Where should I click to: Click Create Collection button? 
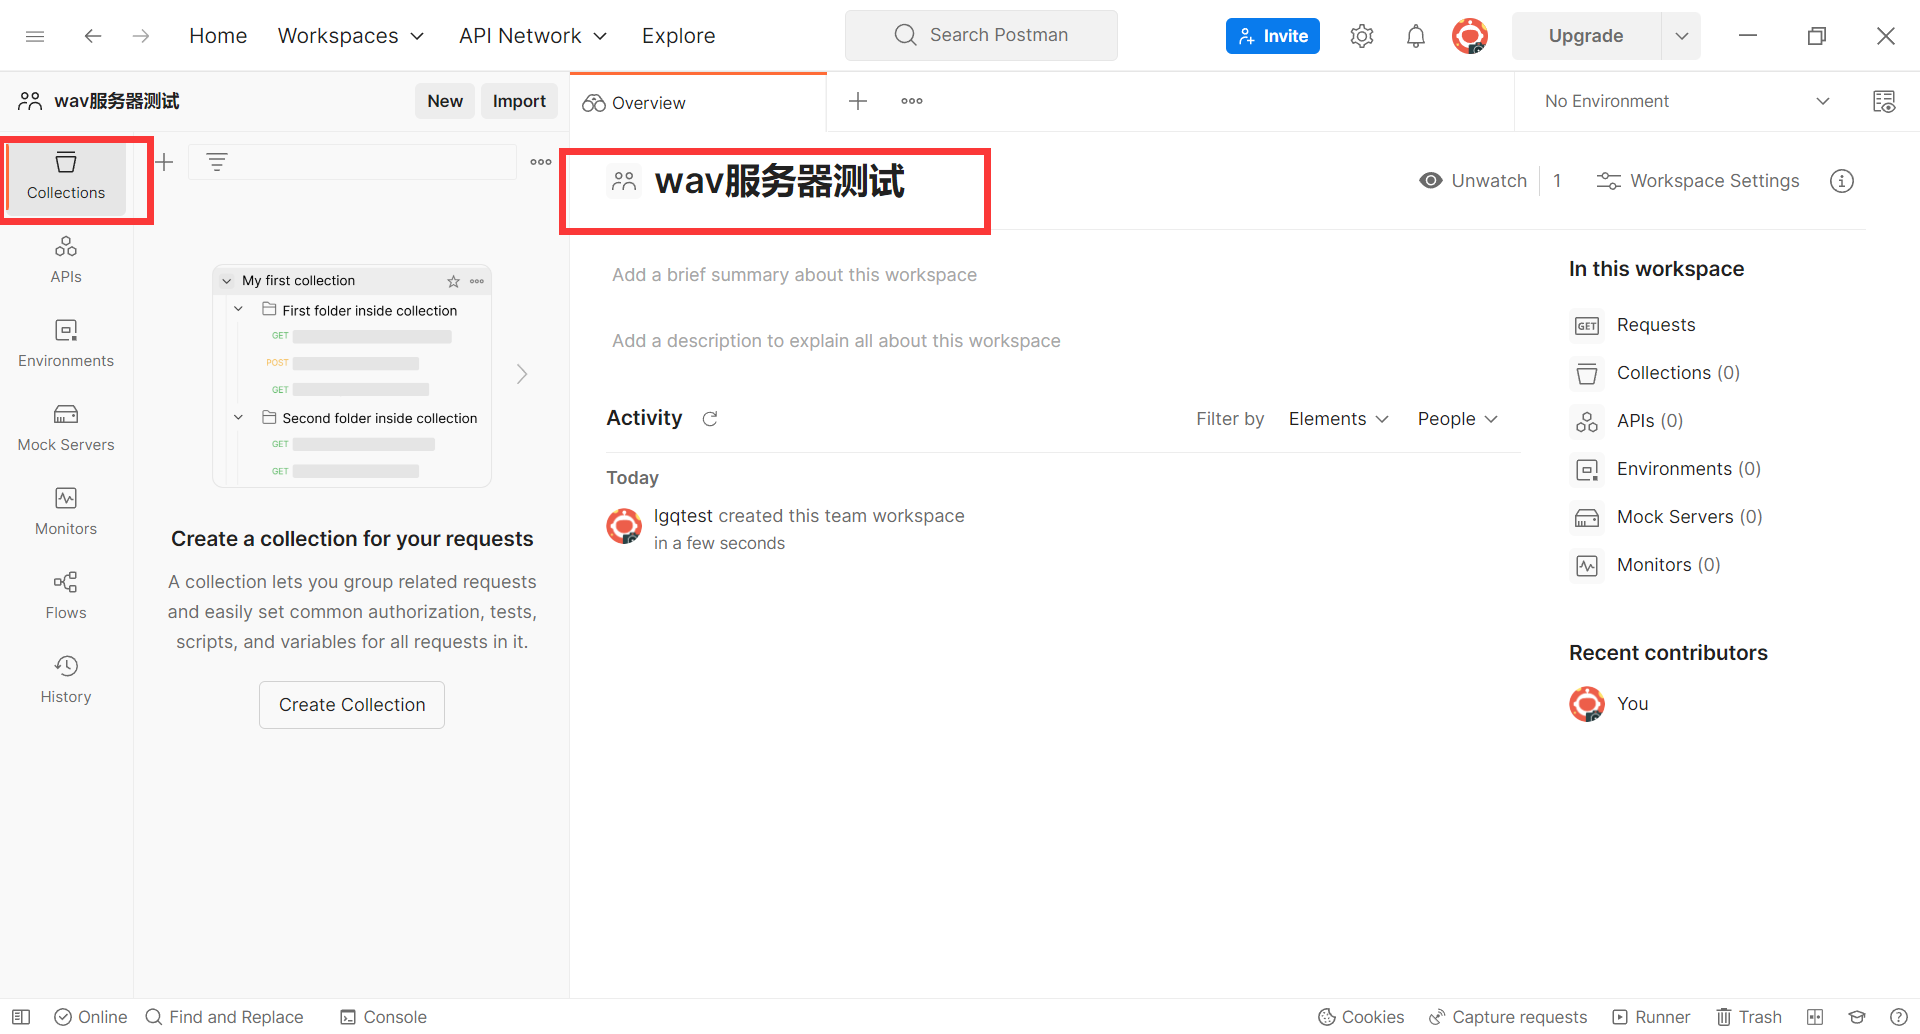pyautogui.click(x=352, y=705)
